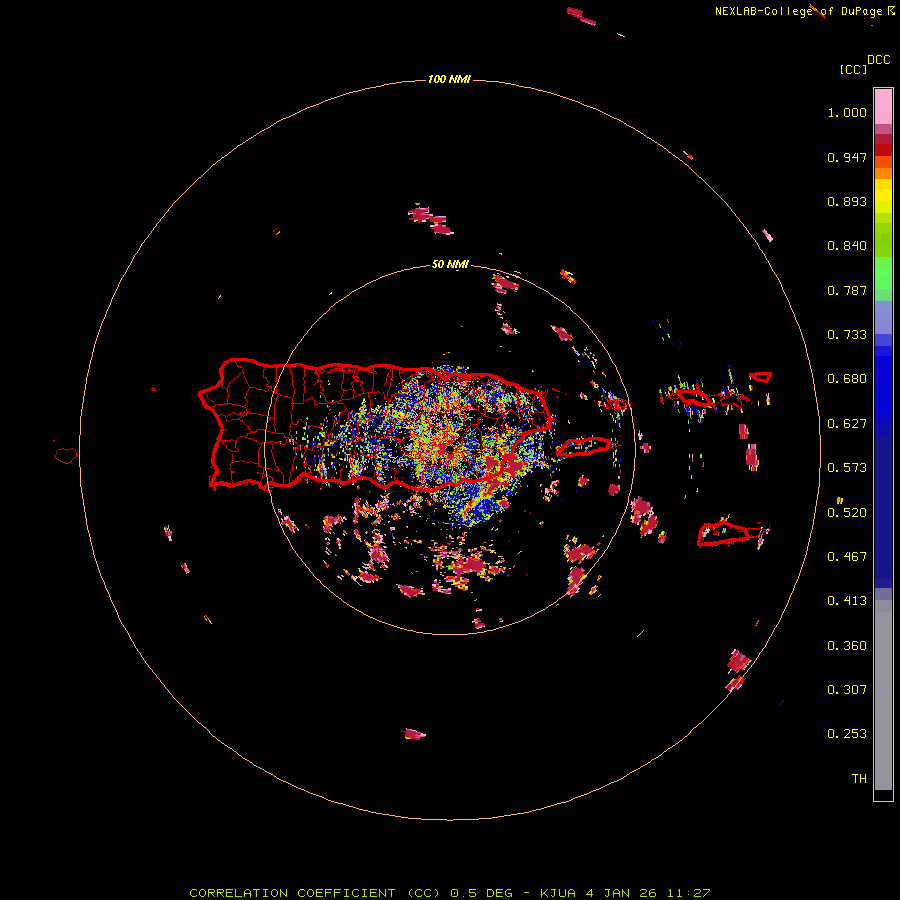Screen dimensions: 900x900
Task: Select the 0.253 scale value
Action: click(847, 734)
